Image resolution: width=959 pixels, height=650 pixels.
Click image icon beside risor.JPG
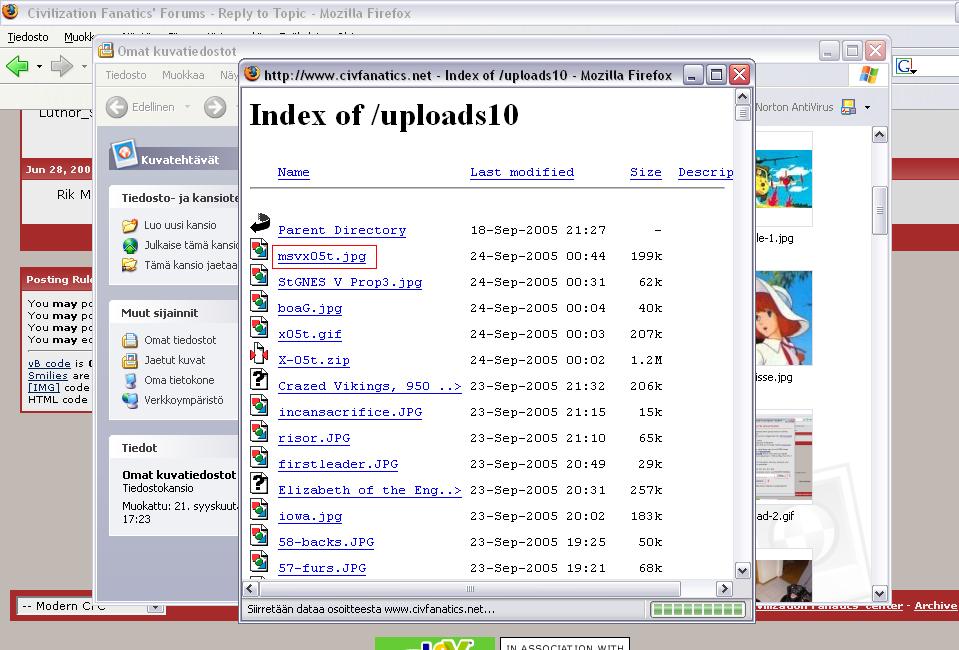(x=259, y=431)
